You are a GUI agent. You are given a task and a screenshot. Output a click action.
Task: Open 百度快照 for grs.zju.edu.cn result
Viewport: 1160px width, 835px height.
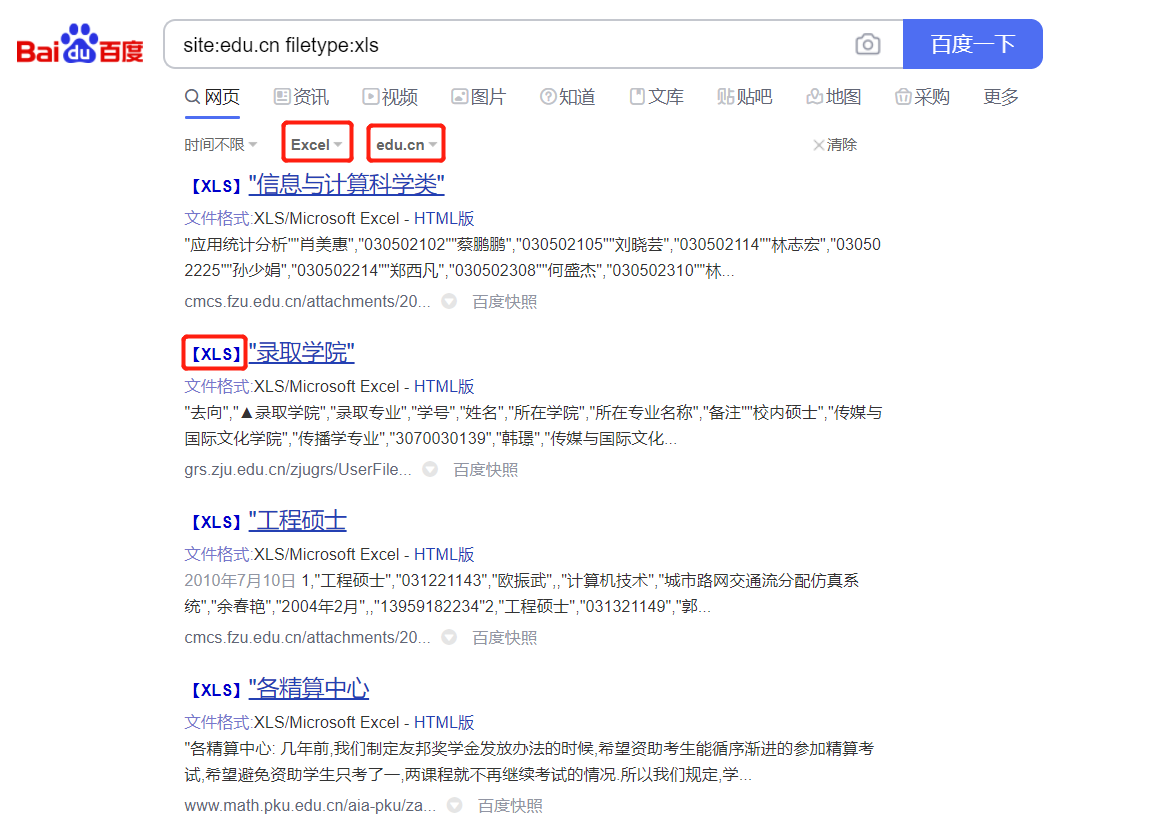(x=485, y=470)
